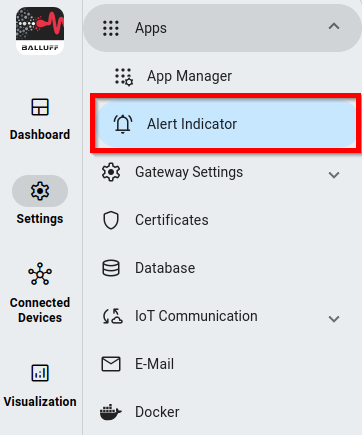Expand the IoT Communication chevron
Image resolution: width=362 pixels, height=435 pixels.
tap(334, 319)
